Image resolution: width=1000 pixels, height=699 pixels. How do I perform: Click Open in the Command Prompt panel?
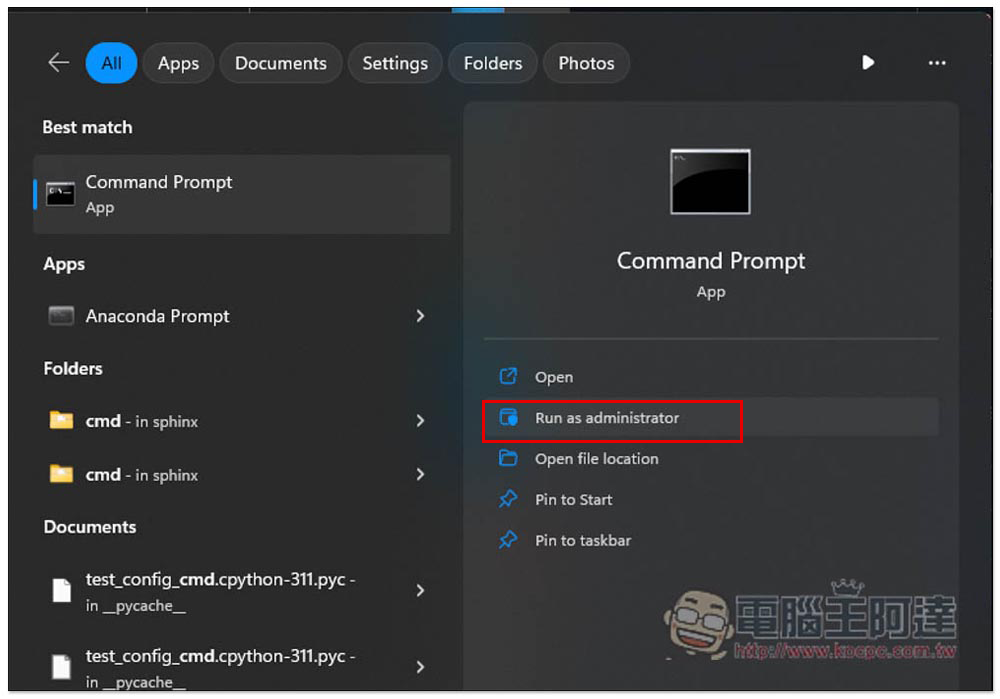(711, 377)
